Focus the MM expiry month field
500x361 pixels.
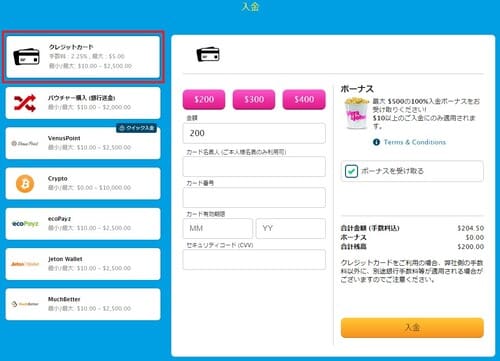218,229
